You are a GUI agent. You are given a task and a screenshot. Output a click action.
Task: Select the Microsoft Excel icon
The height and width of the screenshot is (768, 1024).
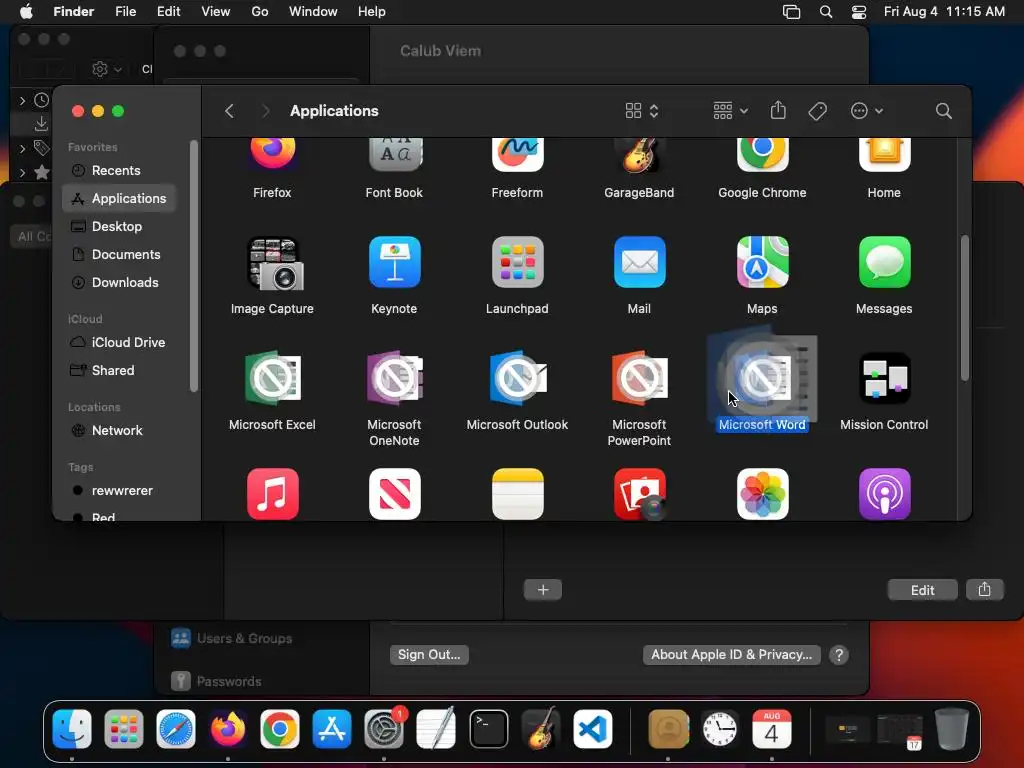click(x=273, y=377)
